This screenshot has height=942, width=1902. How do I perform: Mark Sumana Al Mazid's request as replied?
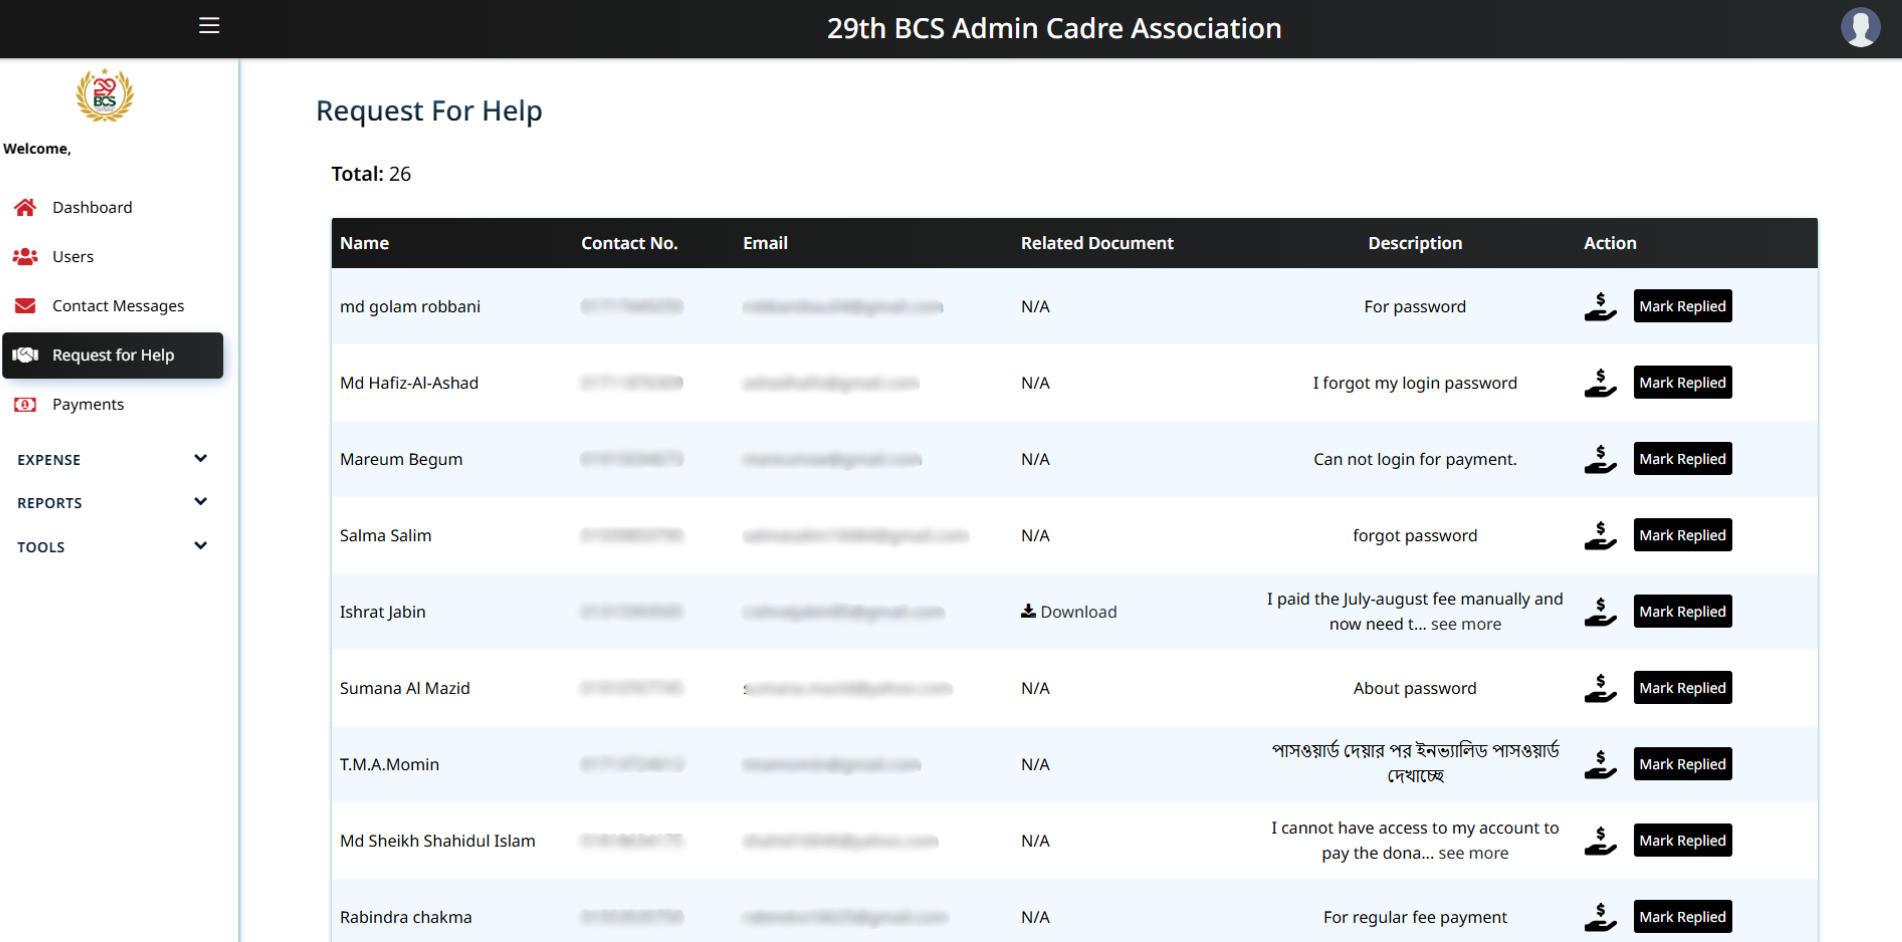[1682, 688]
